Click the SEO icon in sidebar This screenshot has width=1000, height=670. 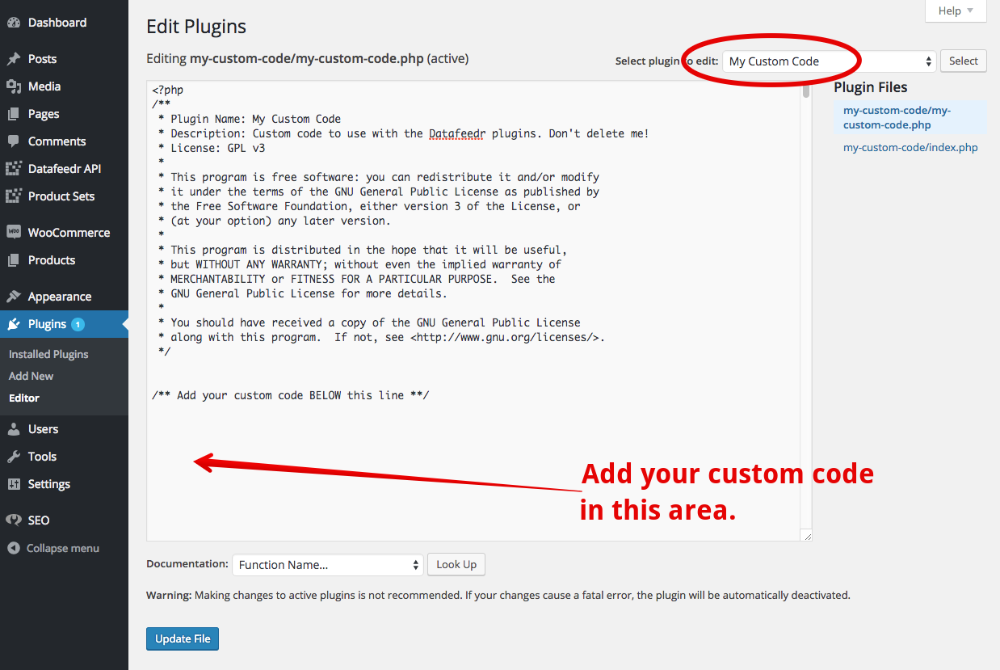[13, 520]
